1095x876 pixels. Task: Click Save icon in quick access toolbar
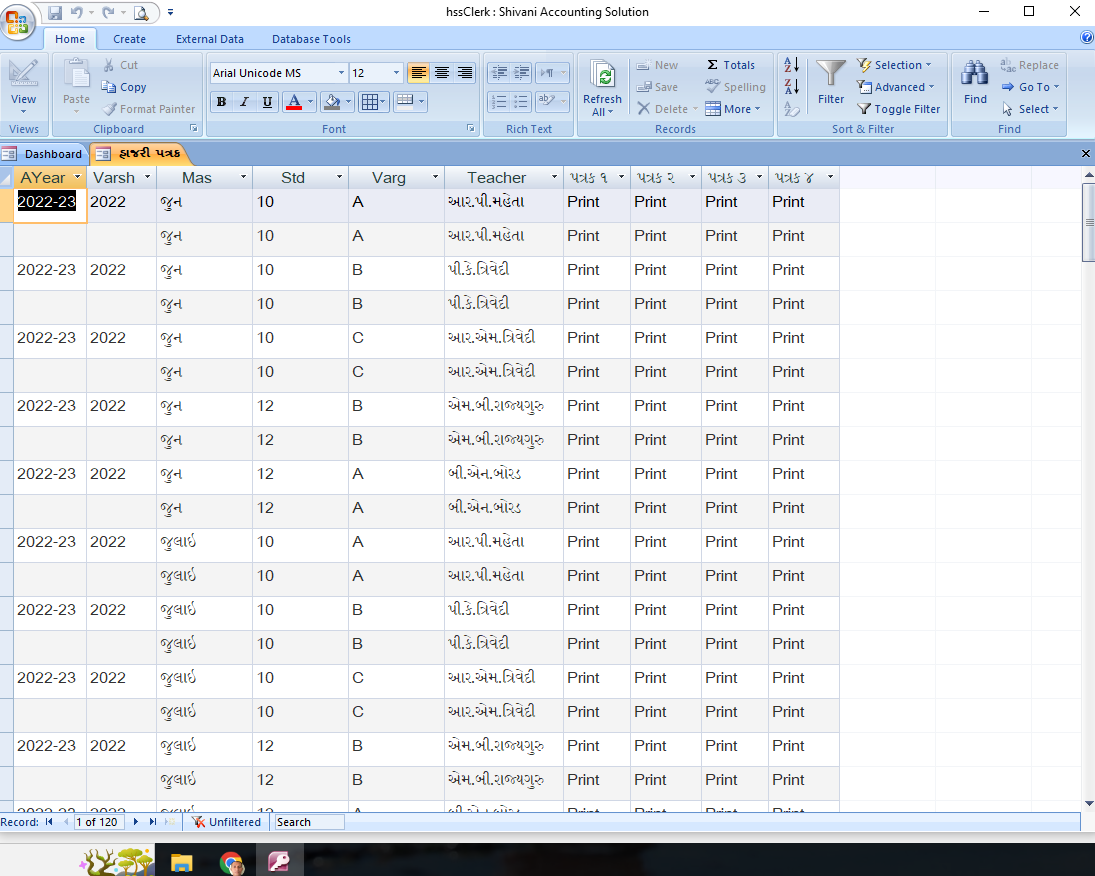tap(55, 13)
